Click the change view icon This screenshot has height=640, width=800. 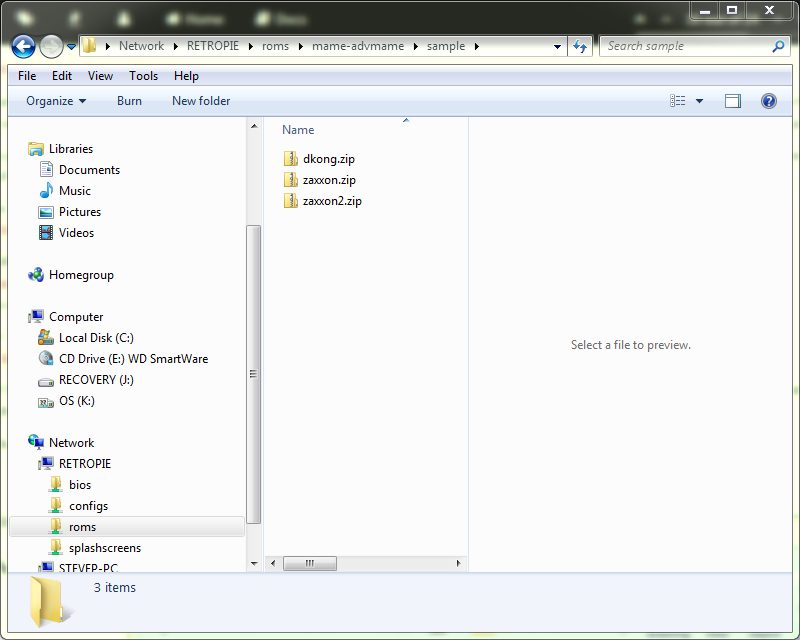tap(678, 101)
